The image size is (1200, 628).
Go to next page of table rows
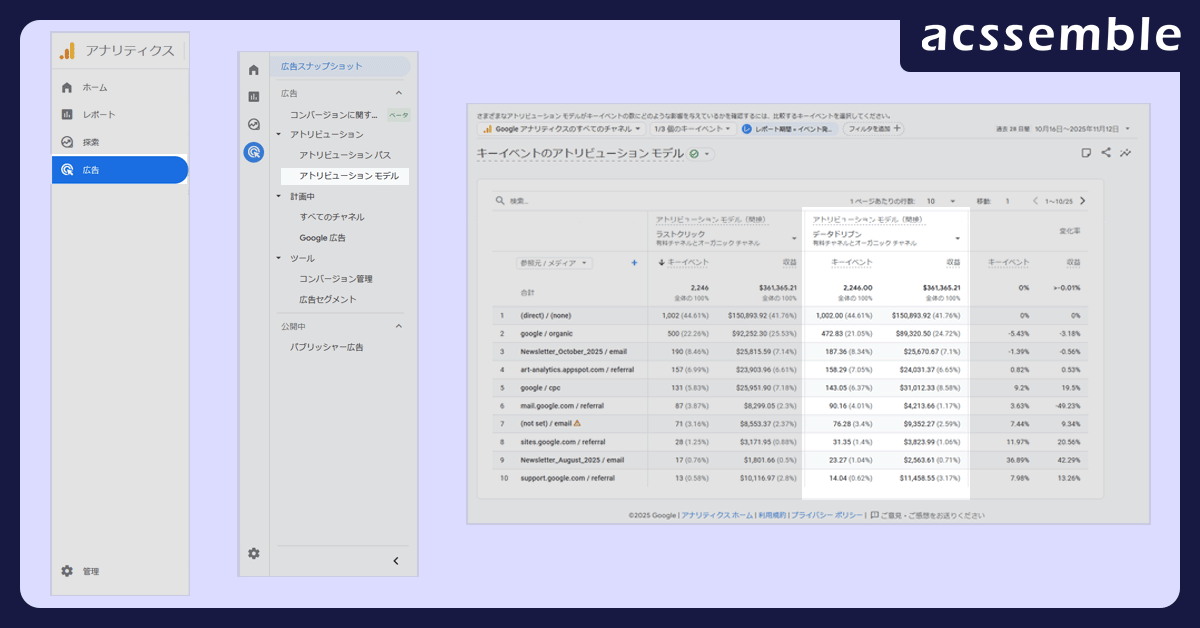[1082, 201]
